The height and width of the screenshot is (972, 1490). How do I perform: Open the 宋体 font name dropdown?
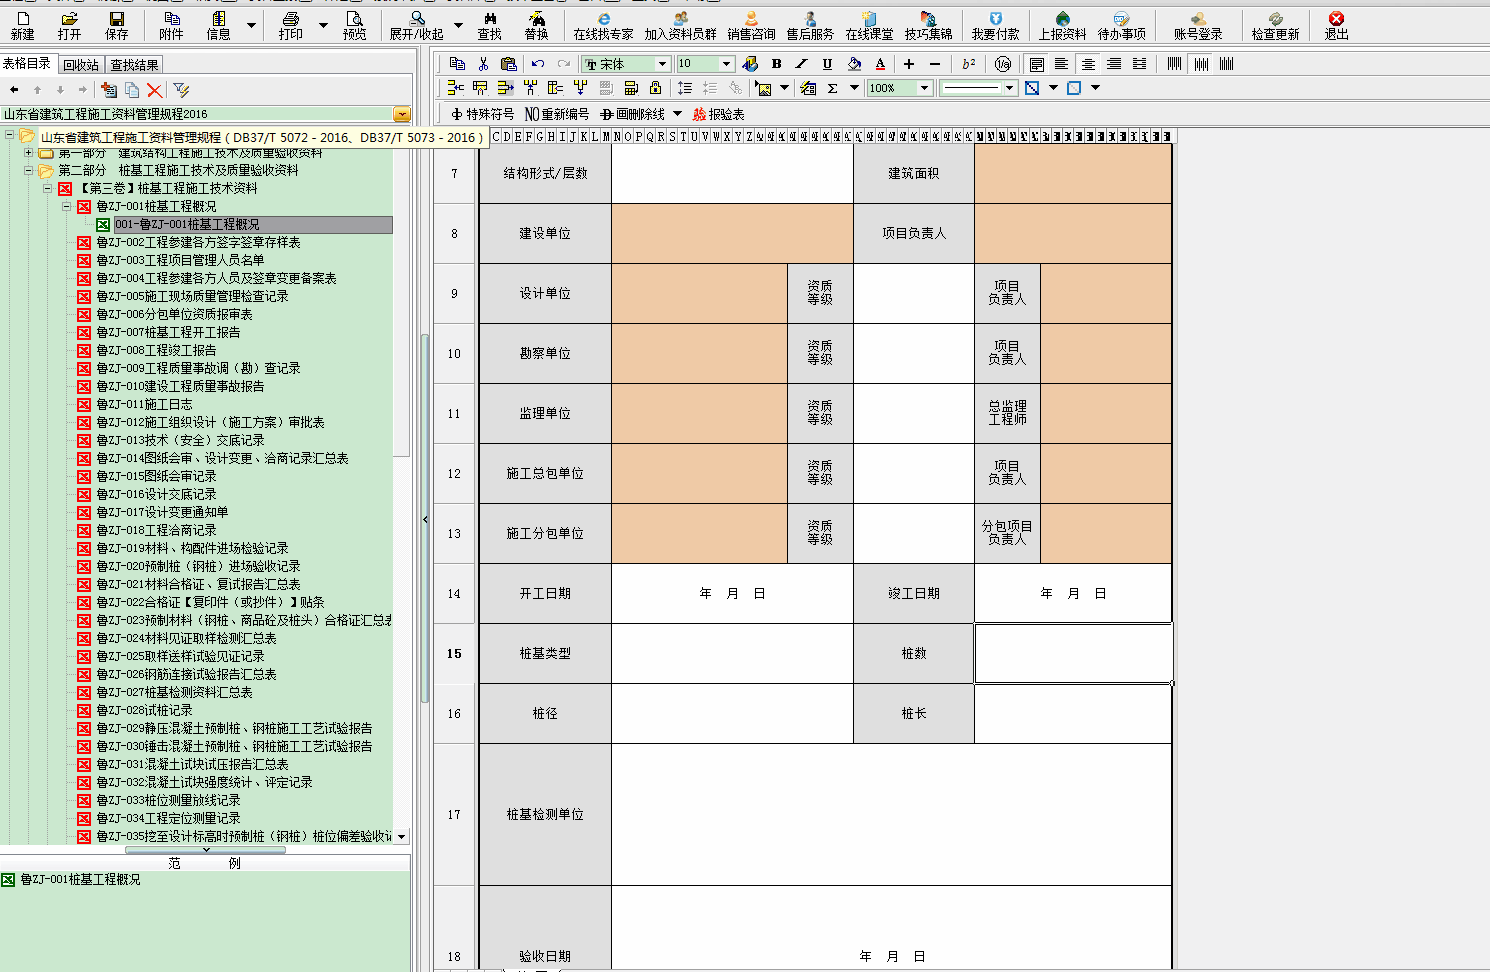coord(662,64)
